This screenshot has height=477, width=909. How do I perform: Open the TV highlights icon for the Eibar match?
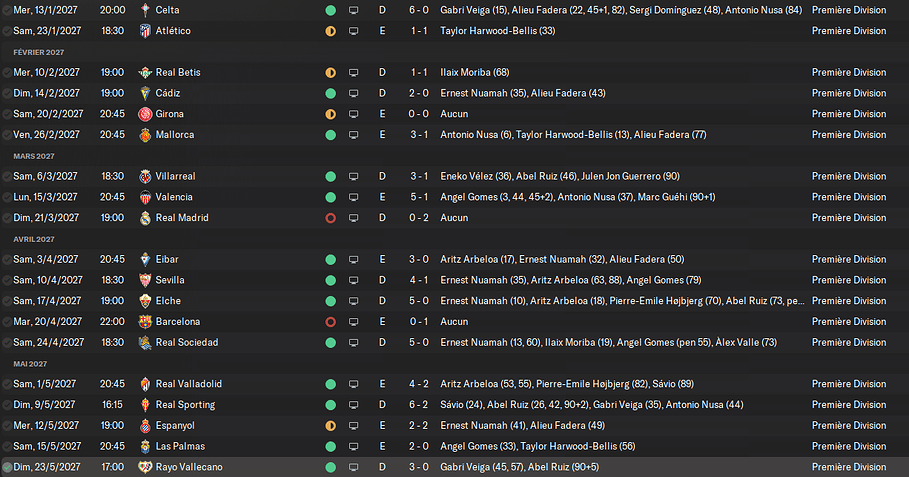tap(353, 260)
